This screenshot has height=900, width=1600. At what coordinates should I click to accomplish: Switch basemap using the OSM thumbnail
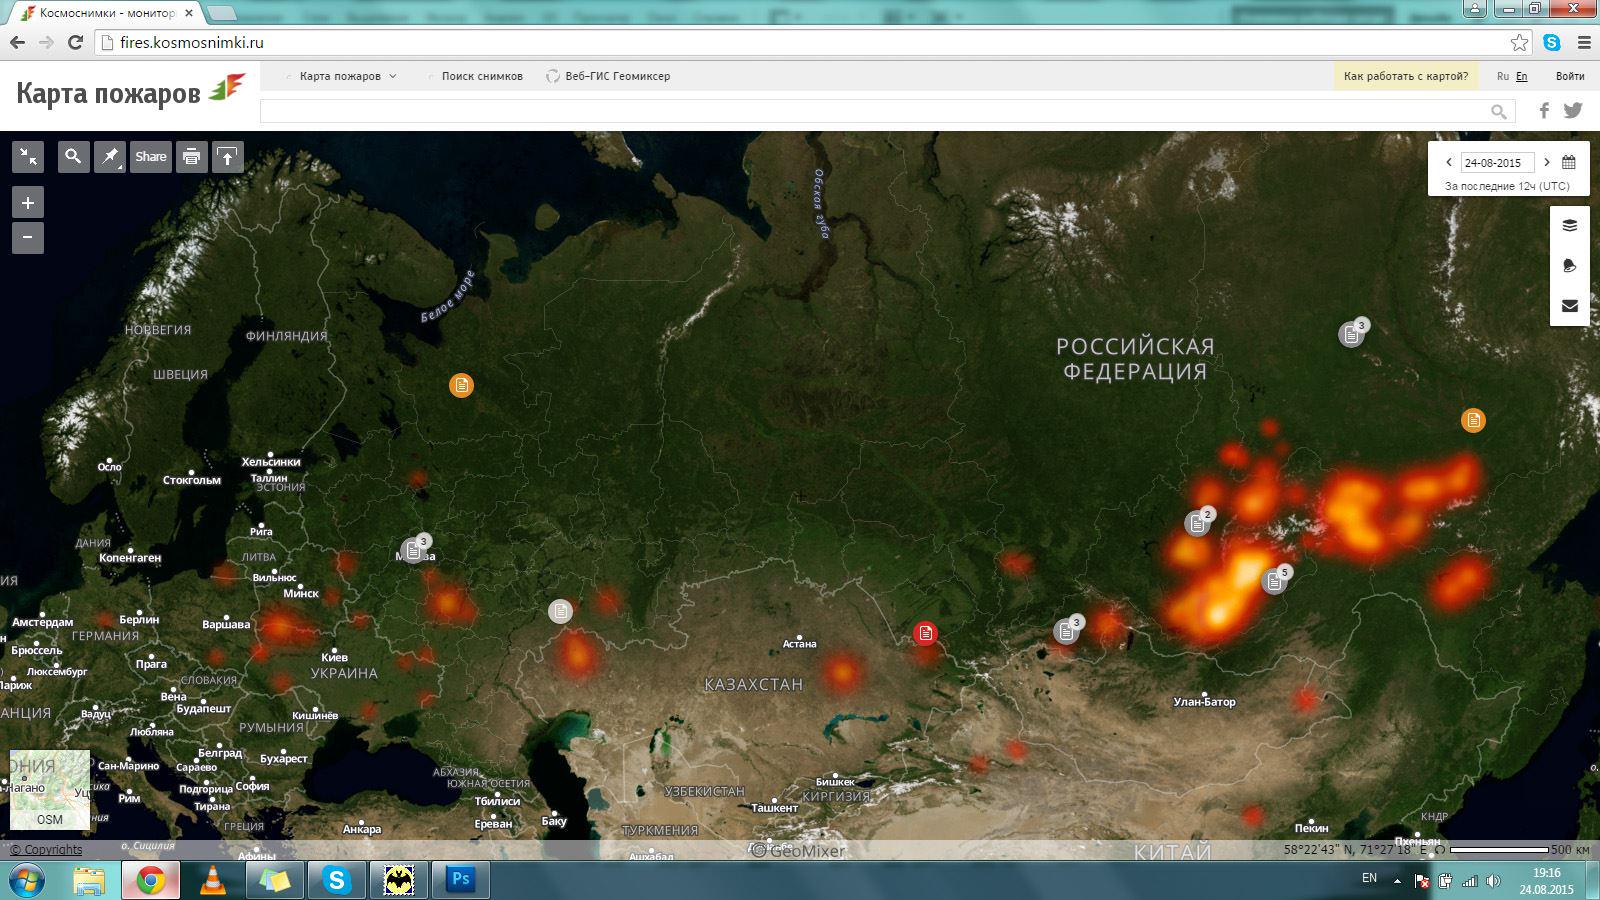click(x=50, y=790)
